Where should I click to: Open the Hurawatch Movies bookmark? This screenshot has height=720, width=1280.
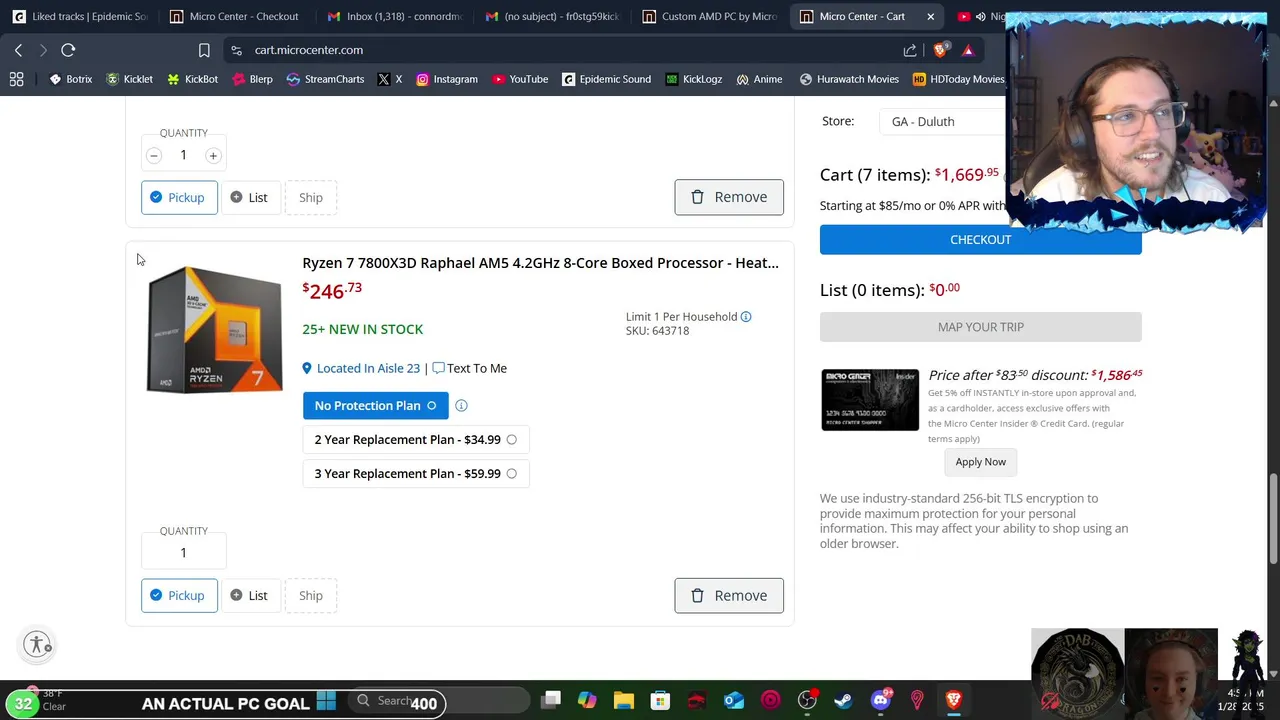[849, 79]
